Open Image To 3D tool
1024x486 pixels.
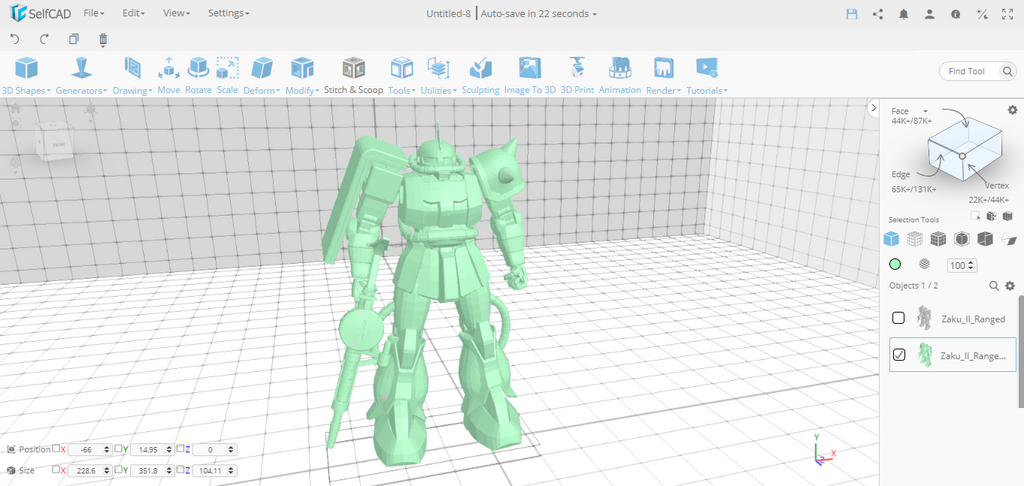click(x=530, y=75)
